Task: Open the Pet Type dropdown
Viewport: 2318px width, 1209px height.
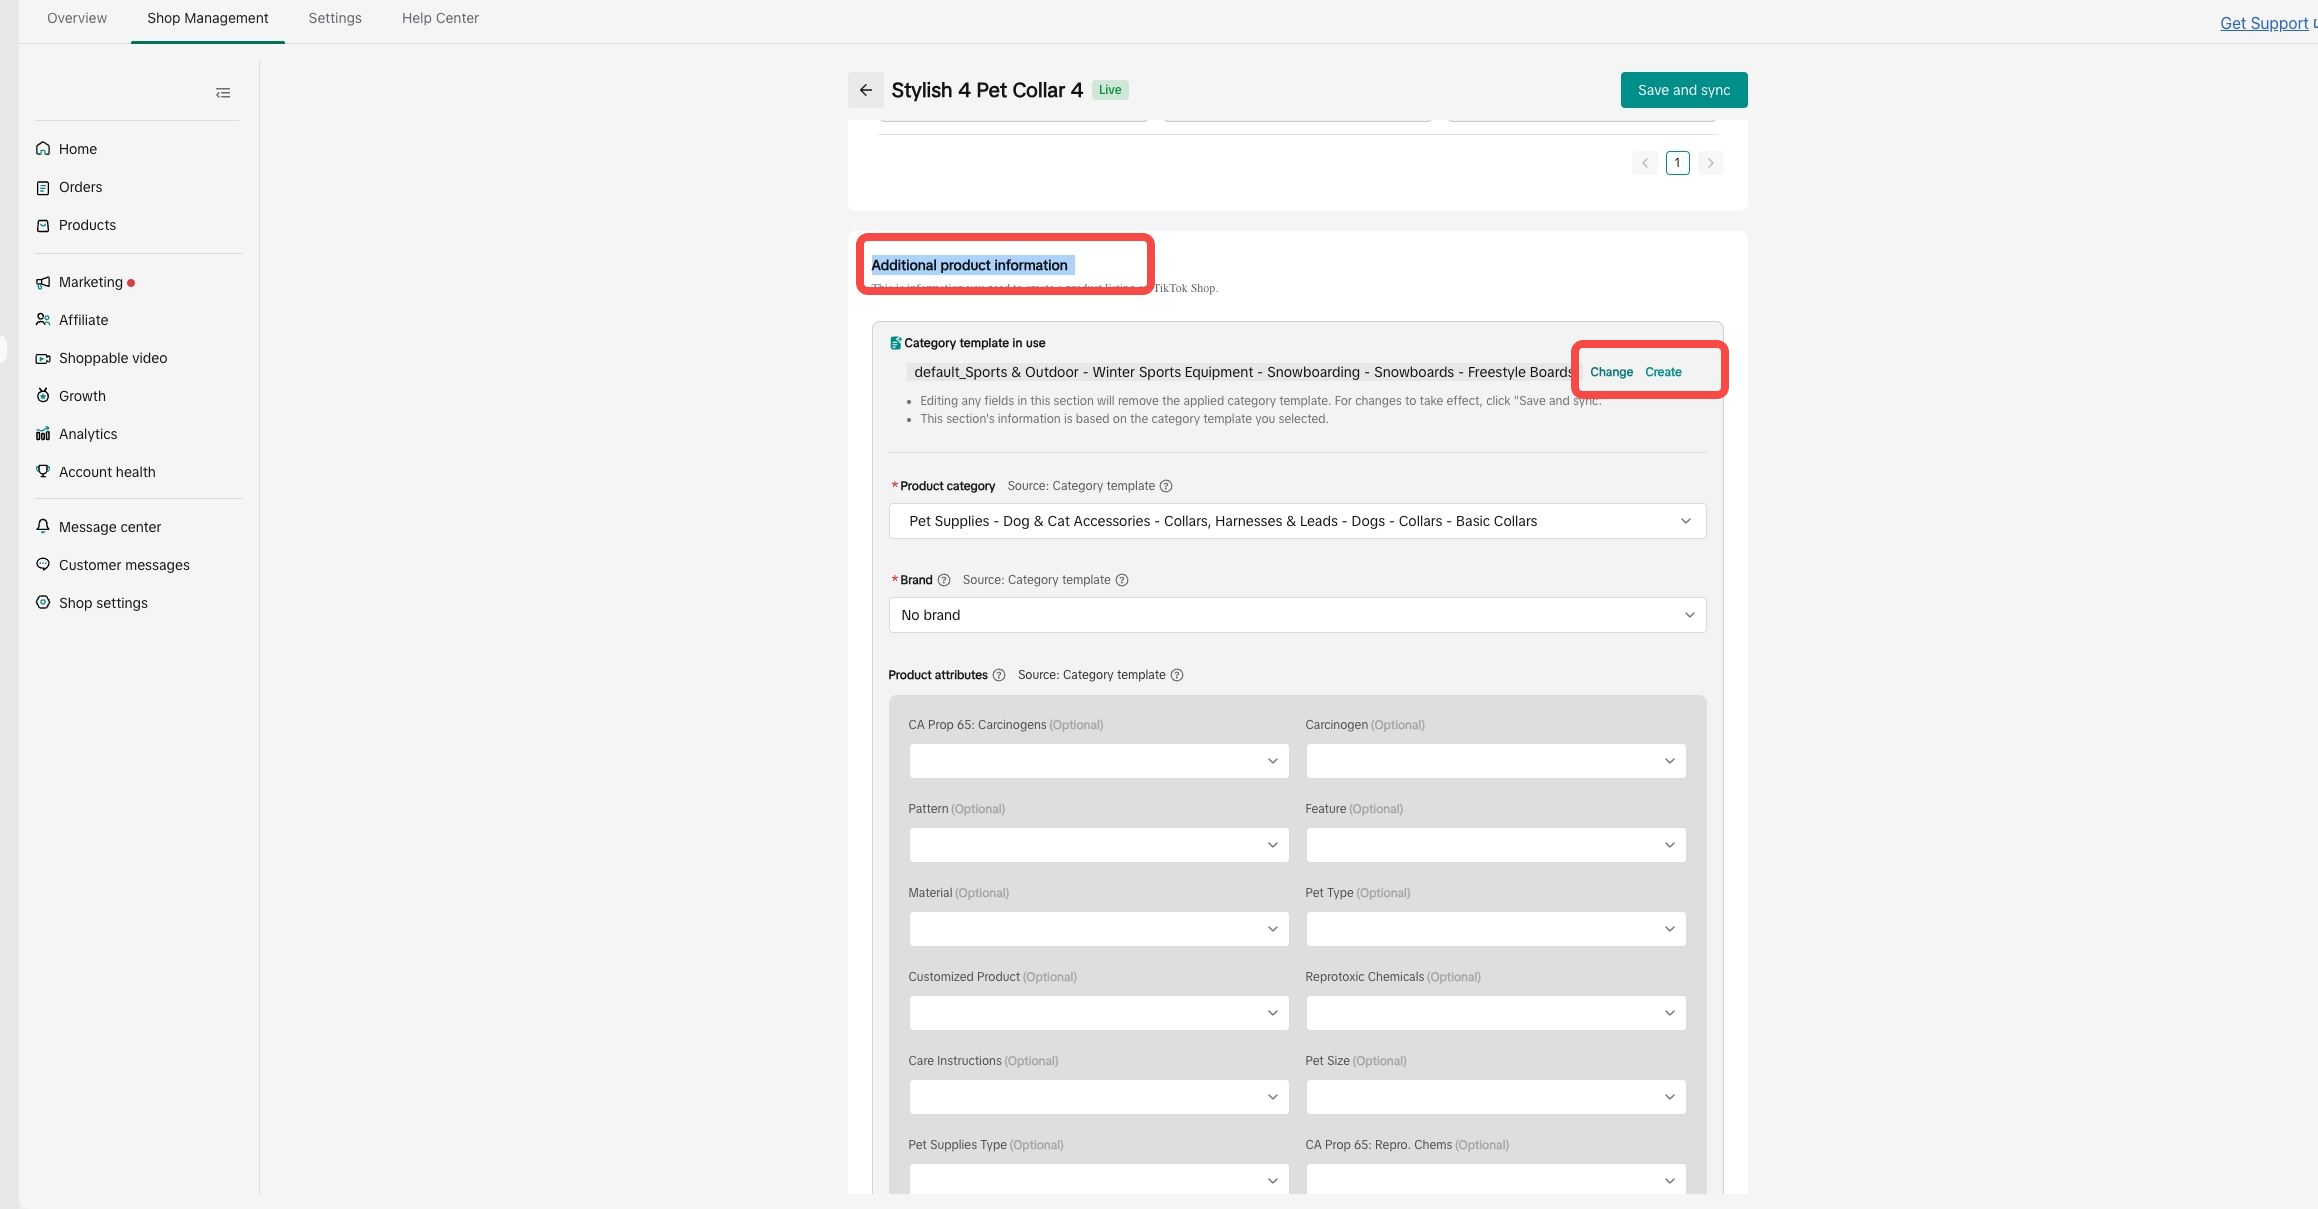Action: point(1495,929)
